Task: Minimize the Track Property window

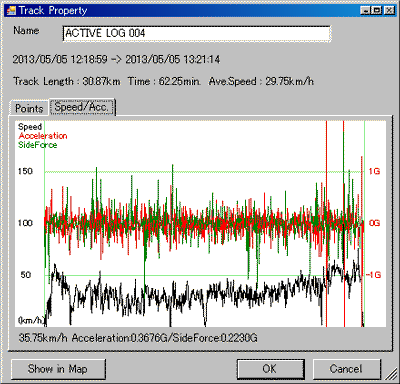Action: tap(365, 10)
